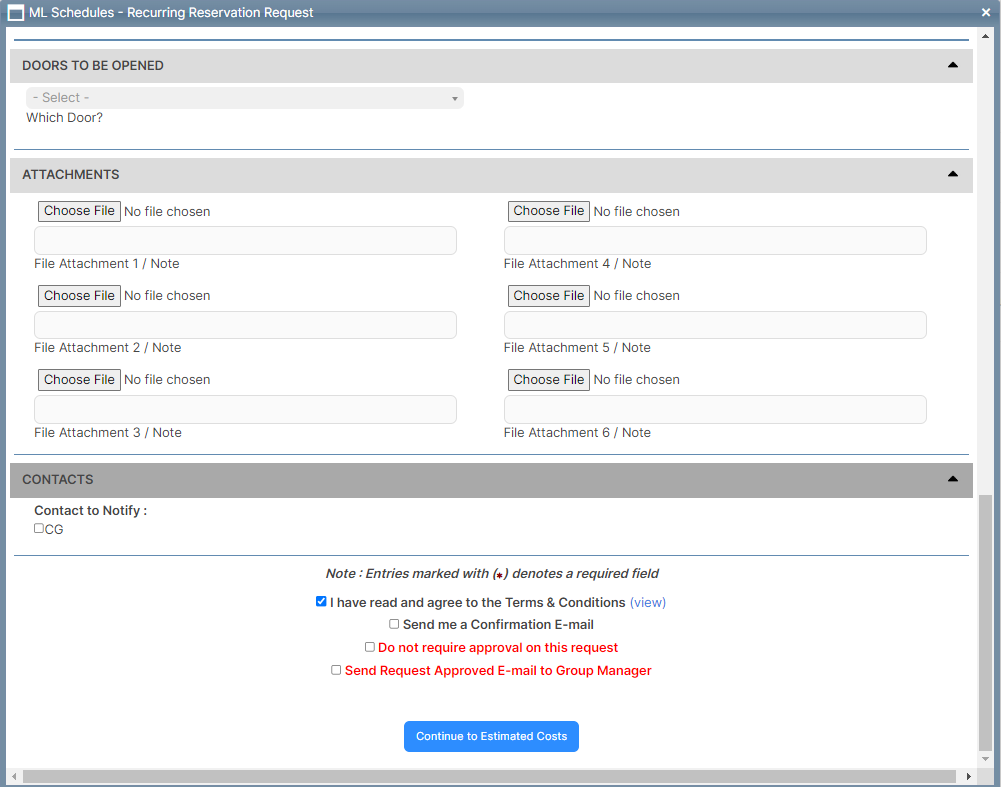Check Send Request Approved E-mail to Group Manager
Image resolution: width=1001 pixels, height=787 pixels.
point(336,670)
